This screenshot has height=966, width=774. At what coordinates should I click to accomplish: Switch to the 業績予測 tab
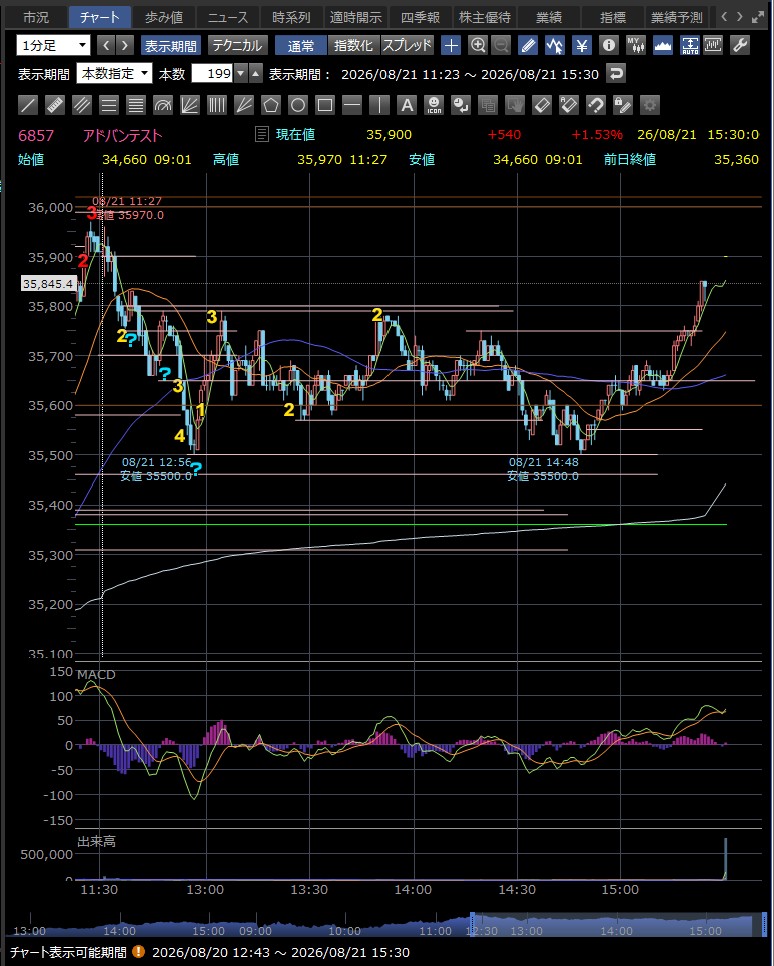(677, 18)
